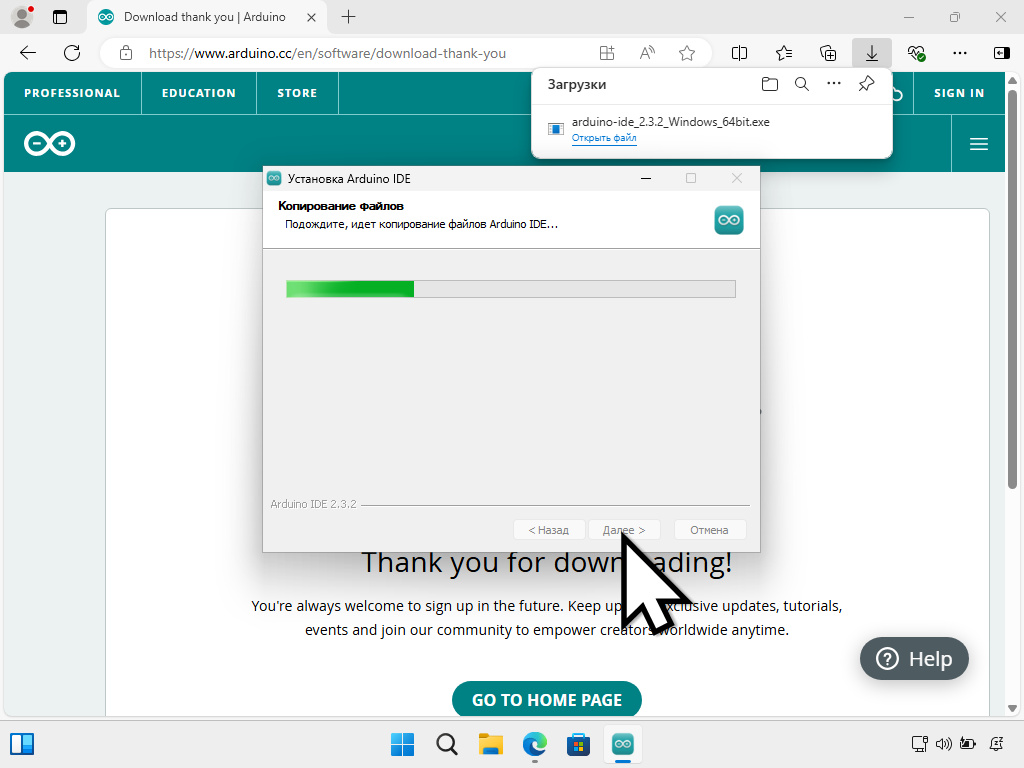Open the STORE site section
The width and height of the screenshot is (1024, 768).
point(297,93)
